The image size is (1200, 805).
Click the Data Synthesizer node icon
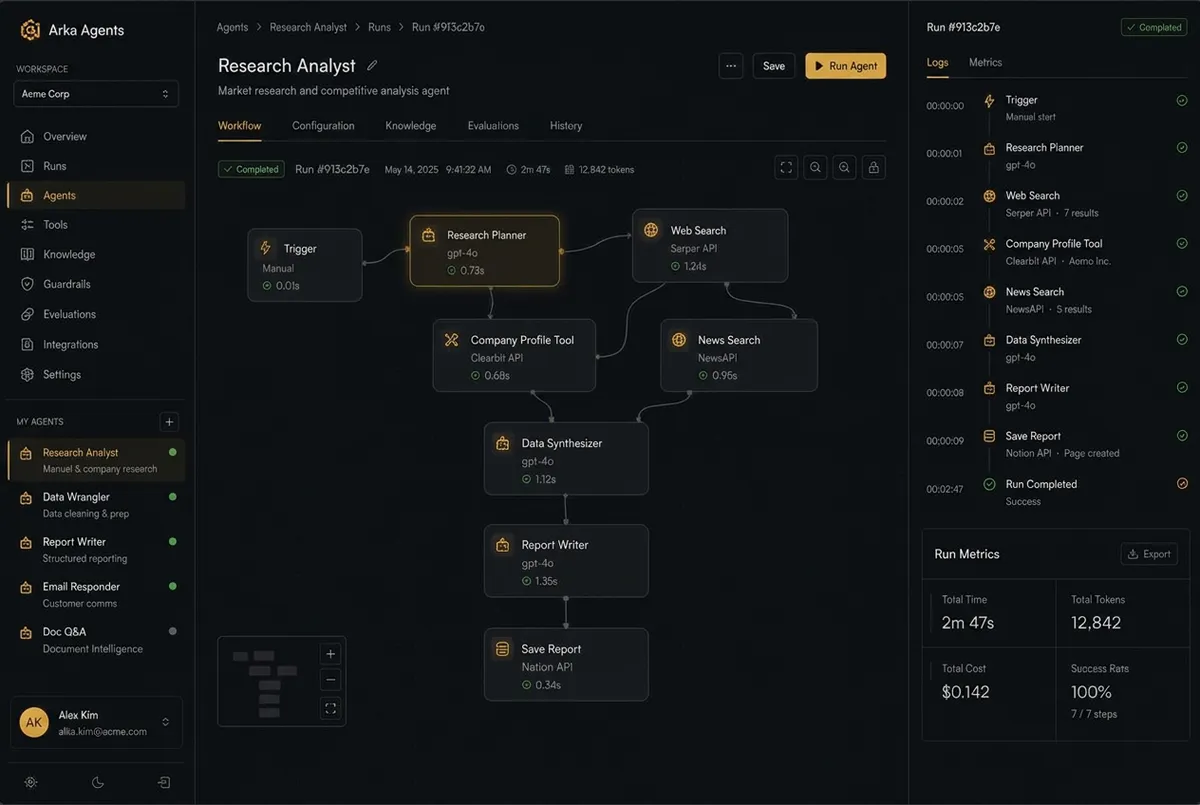click(x=503, y=443)
